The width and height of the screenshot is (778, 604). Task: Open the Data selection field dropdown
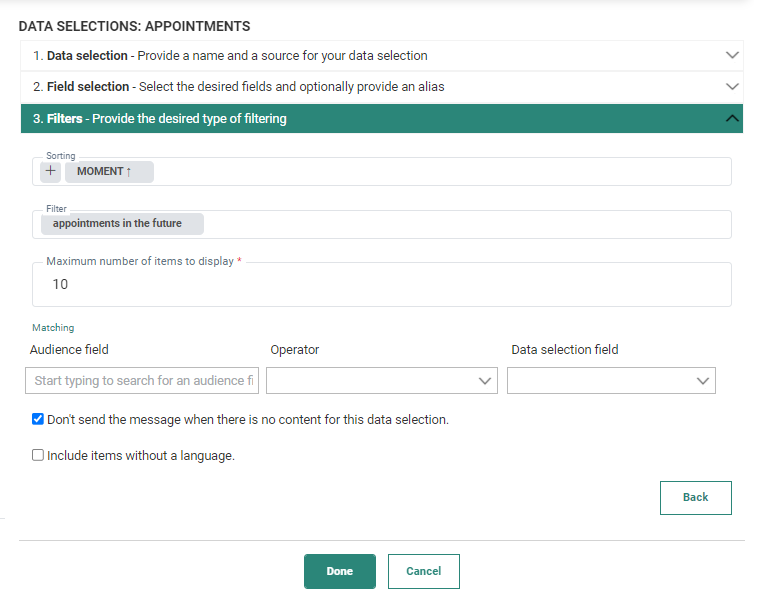click(x=610, y=381)
